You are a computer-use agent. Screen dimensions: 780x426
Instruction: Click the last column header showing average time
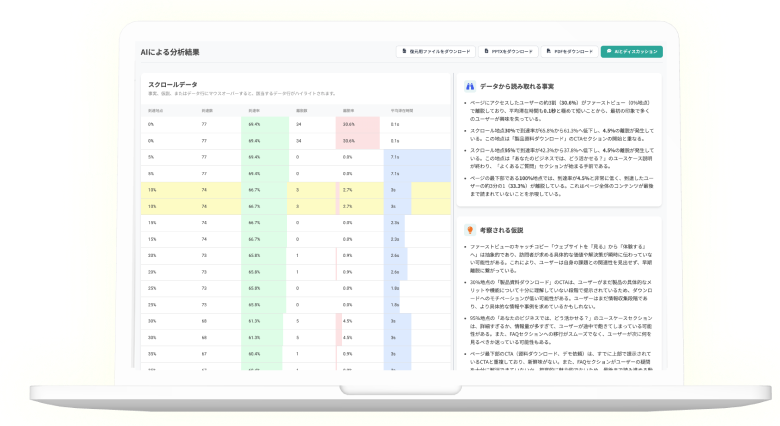402,109
